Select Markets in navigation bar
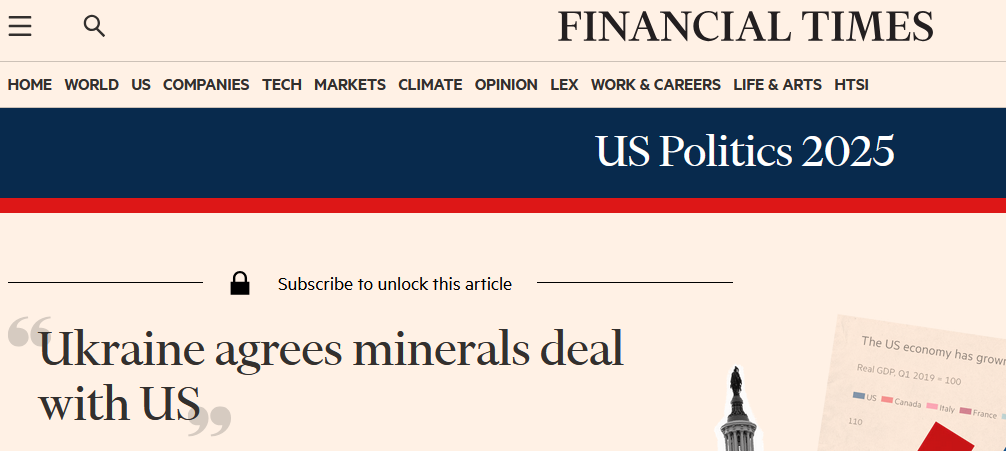The height and width of the screenshot is (451, 1006). click(x=350, y=85)
